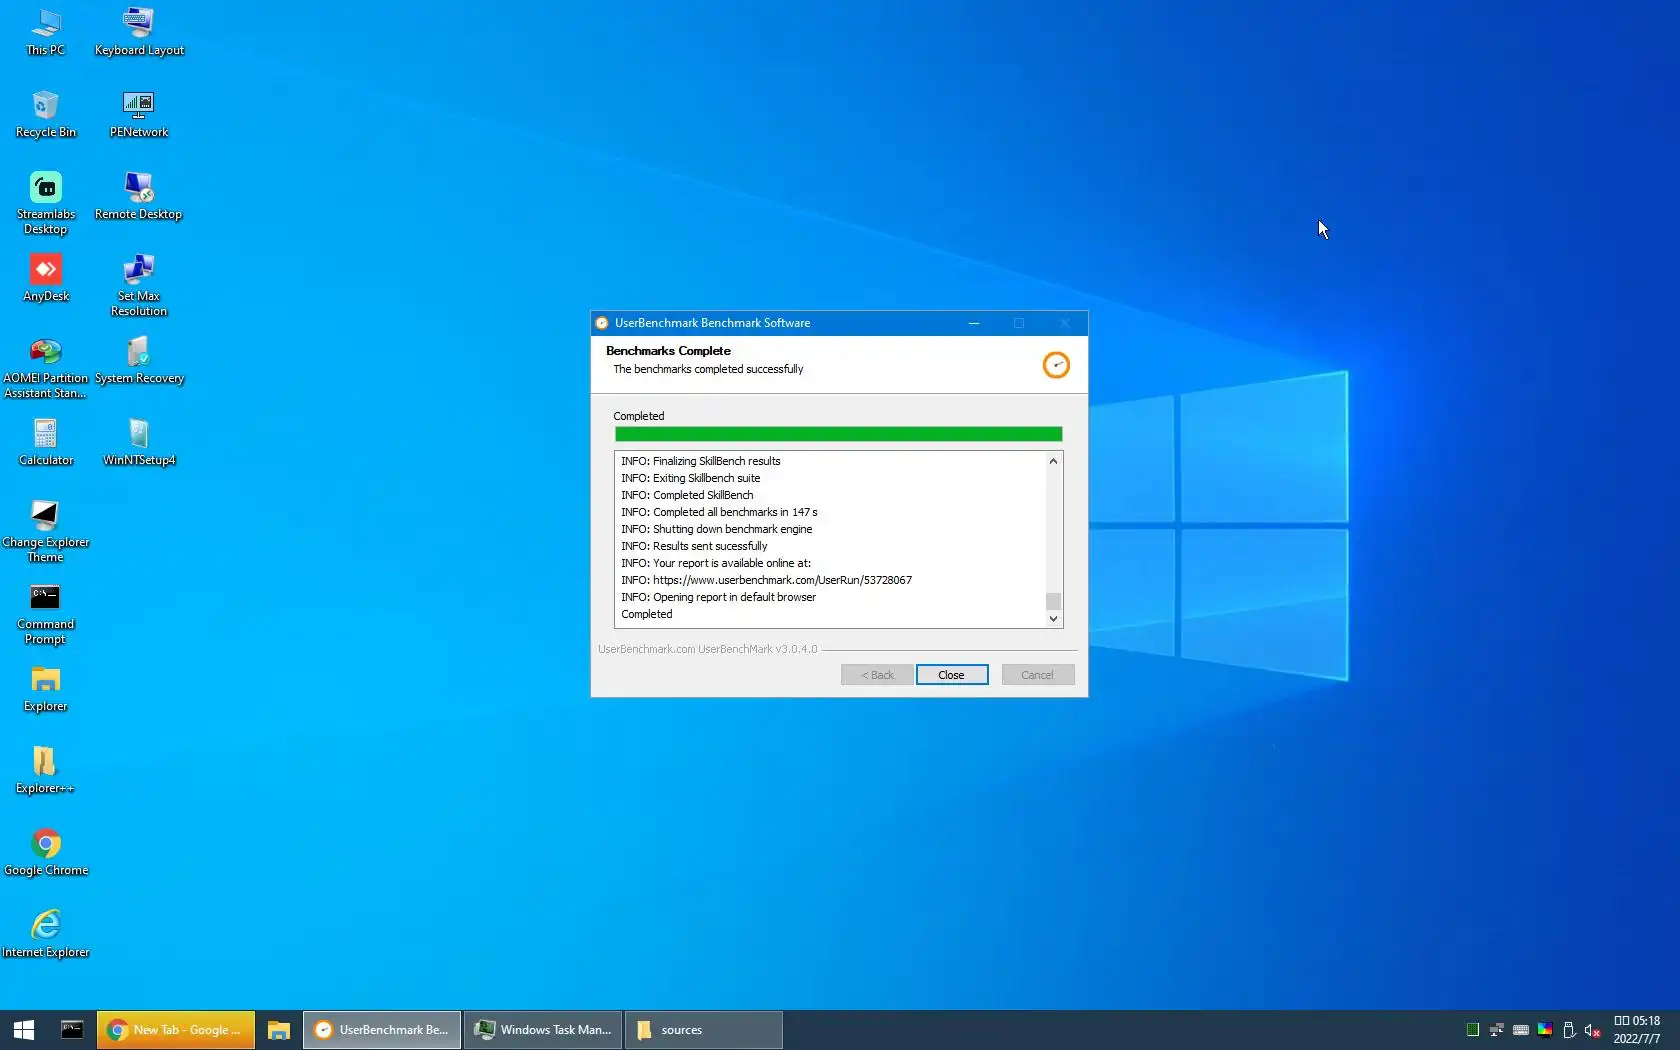Switch to the New Tab Google Chrome taskbar window
The image size is (1680, 1050).
[176, 1030]
